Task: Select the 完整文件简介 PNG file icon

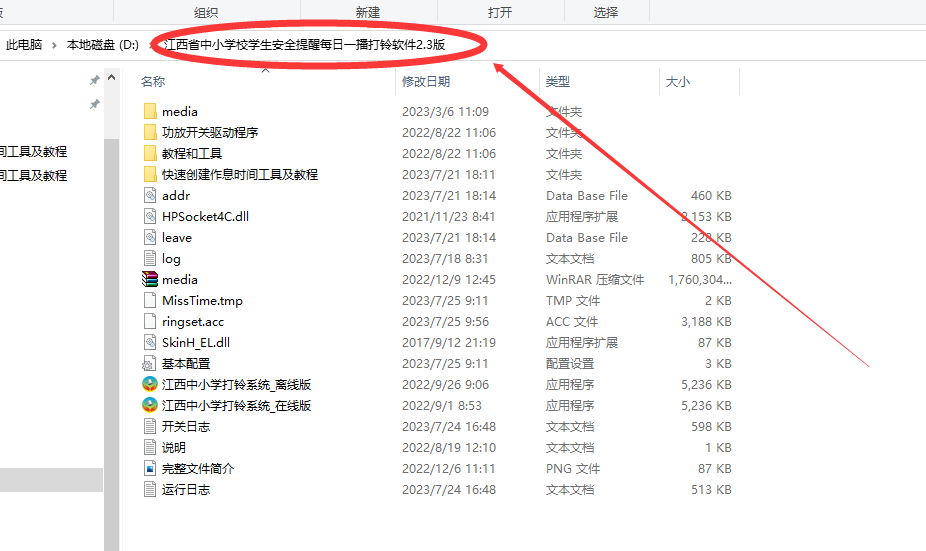Action: click(150, 468)
